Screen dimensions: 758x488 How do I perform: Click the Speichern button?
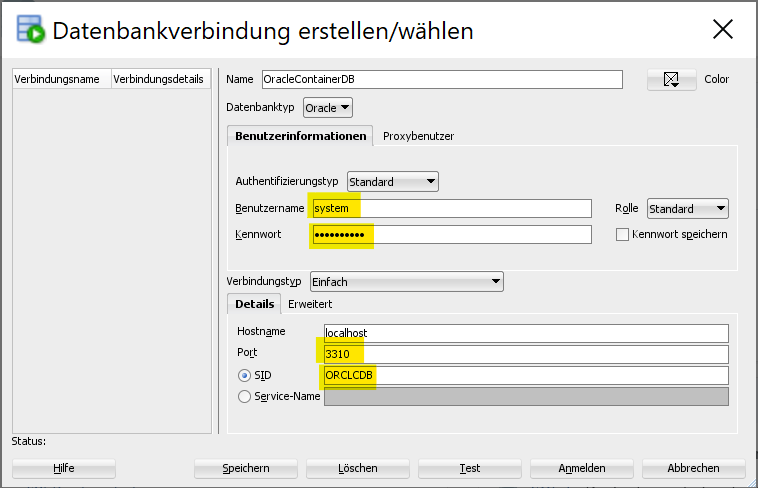point(246,468)
